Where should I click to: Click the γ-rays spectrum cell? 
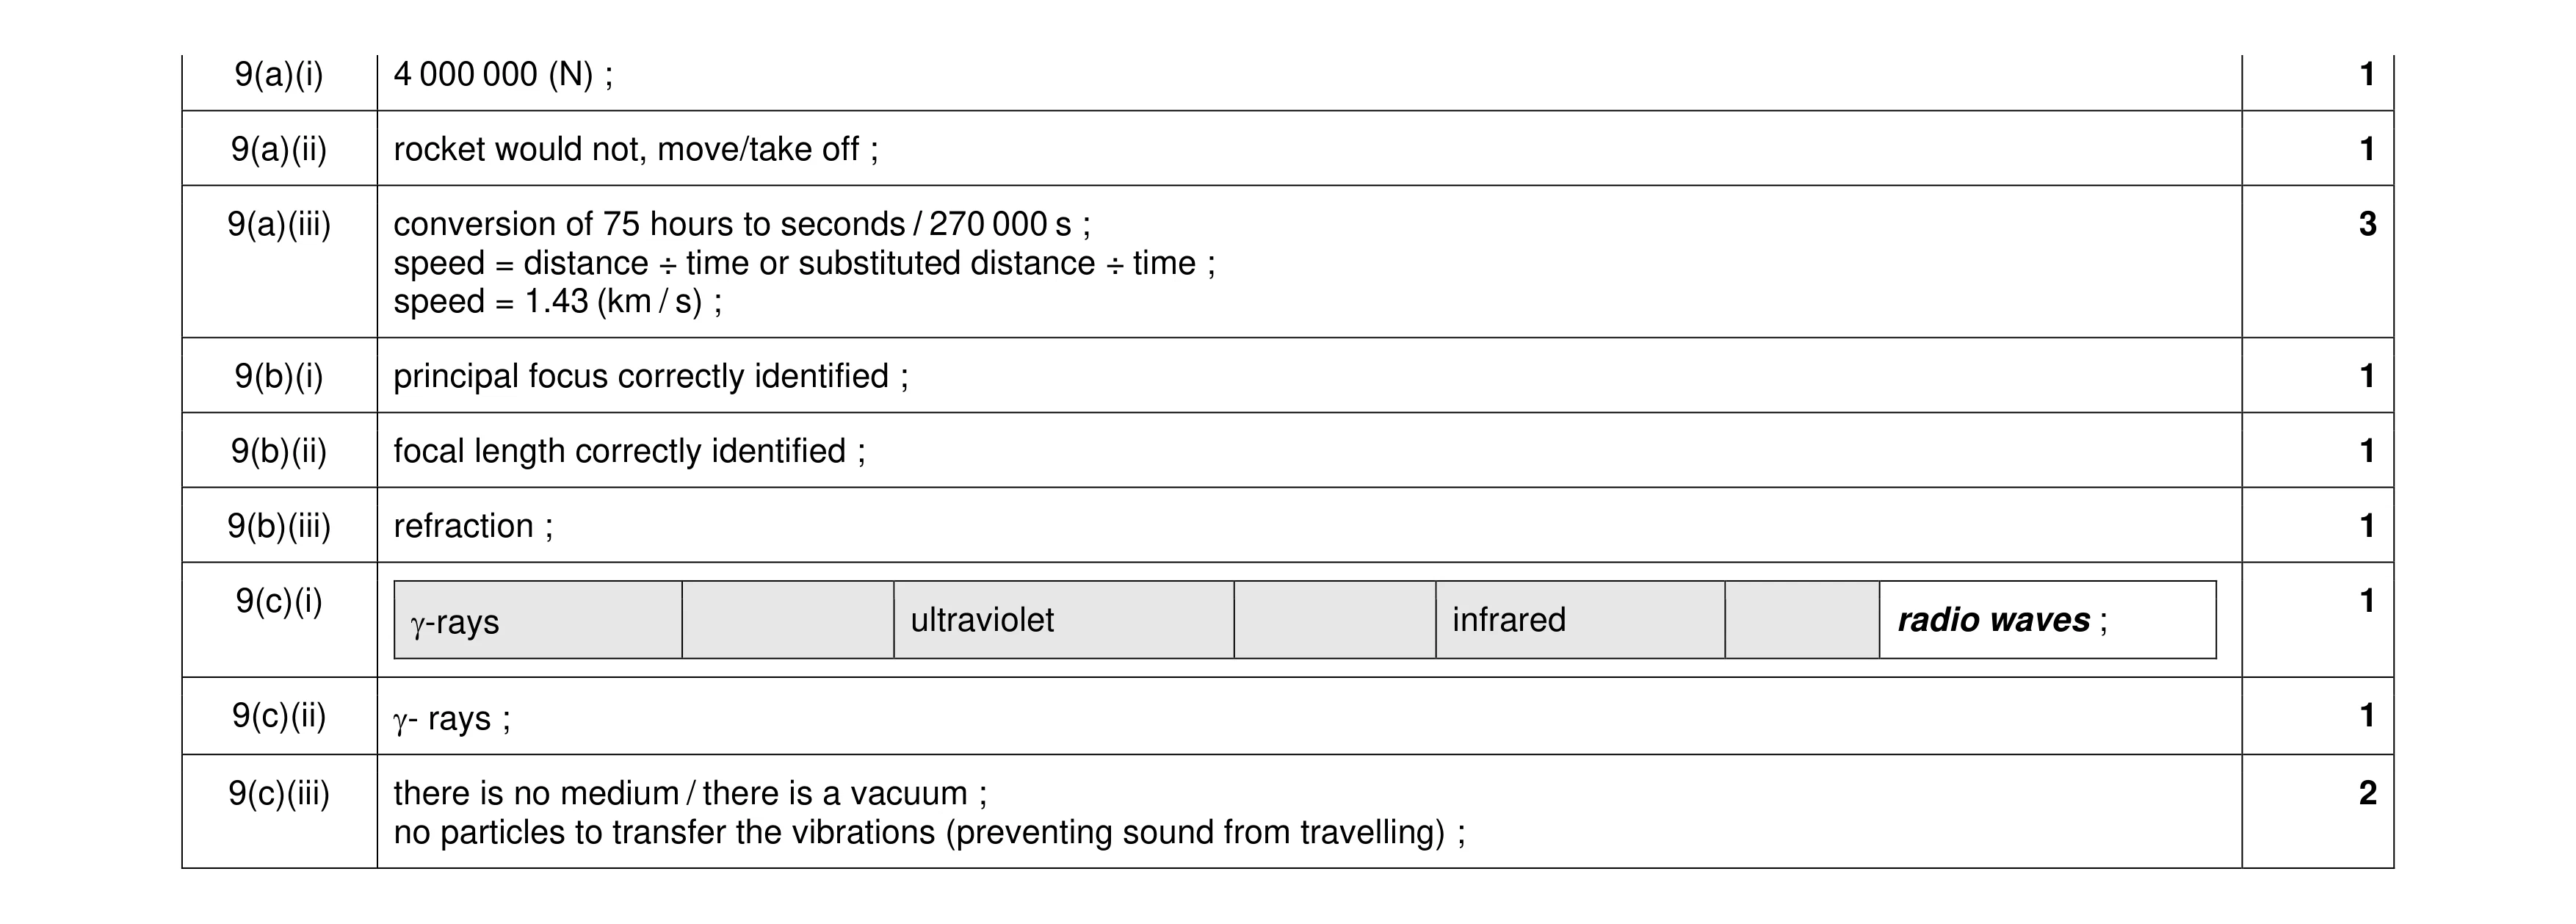tap(538, 620)
